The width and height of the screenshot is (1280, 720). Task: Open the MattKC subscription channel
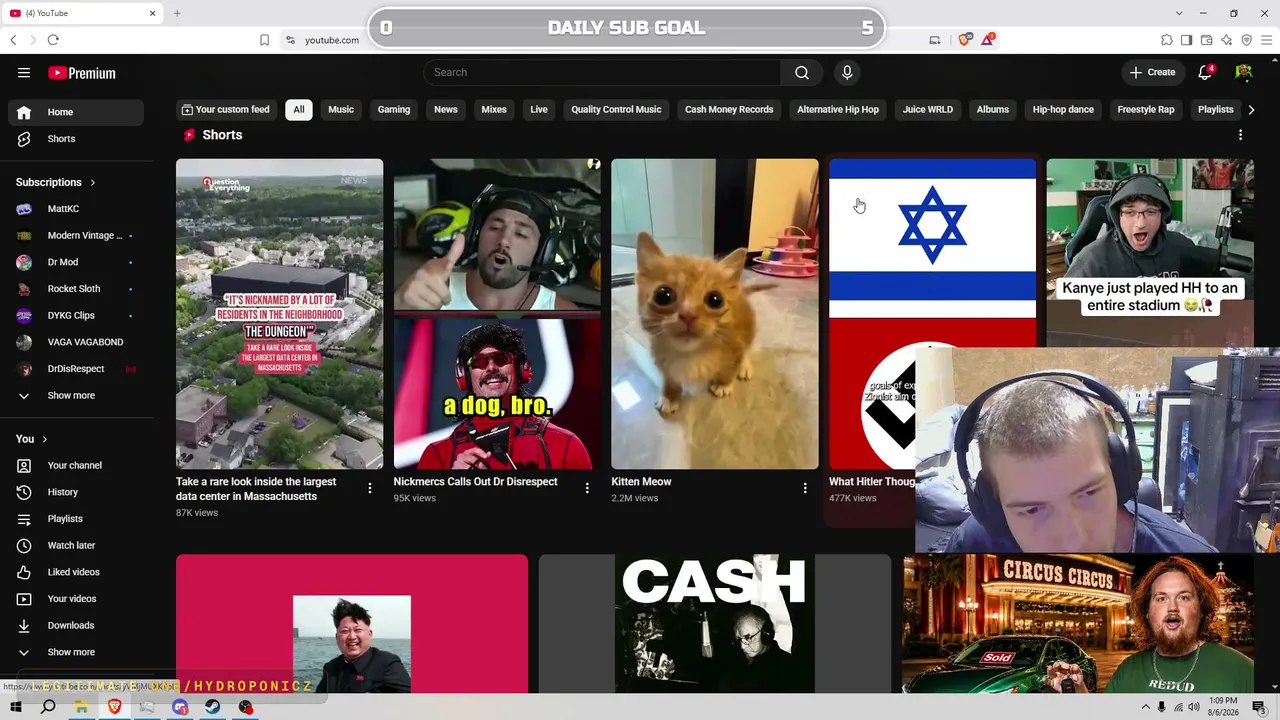click(78, 209)
